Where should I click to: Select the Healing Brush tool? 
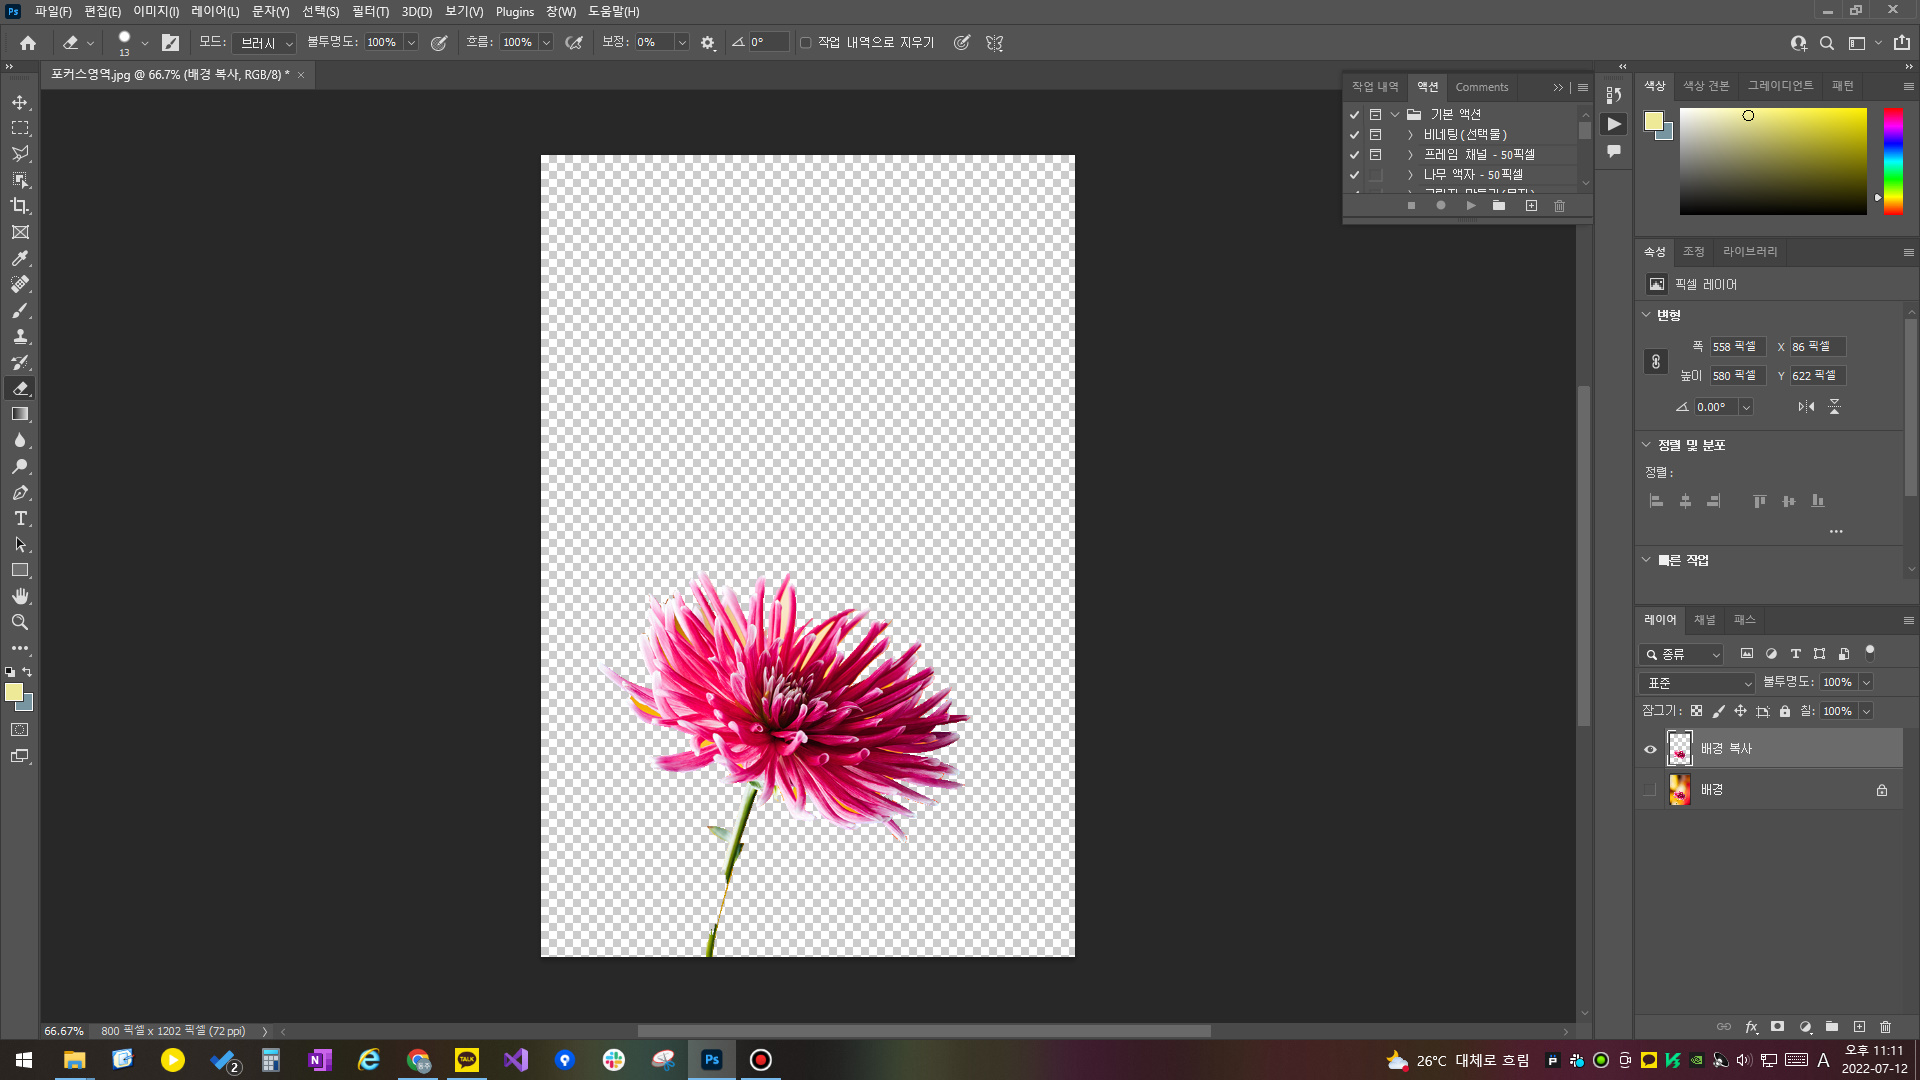(20, 284)
